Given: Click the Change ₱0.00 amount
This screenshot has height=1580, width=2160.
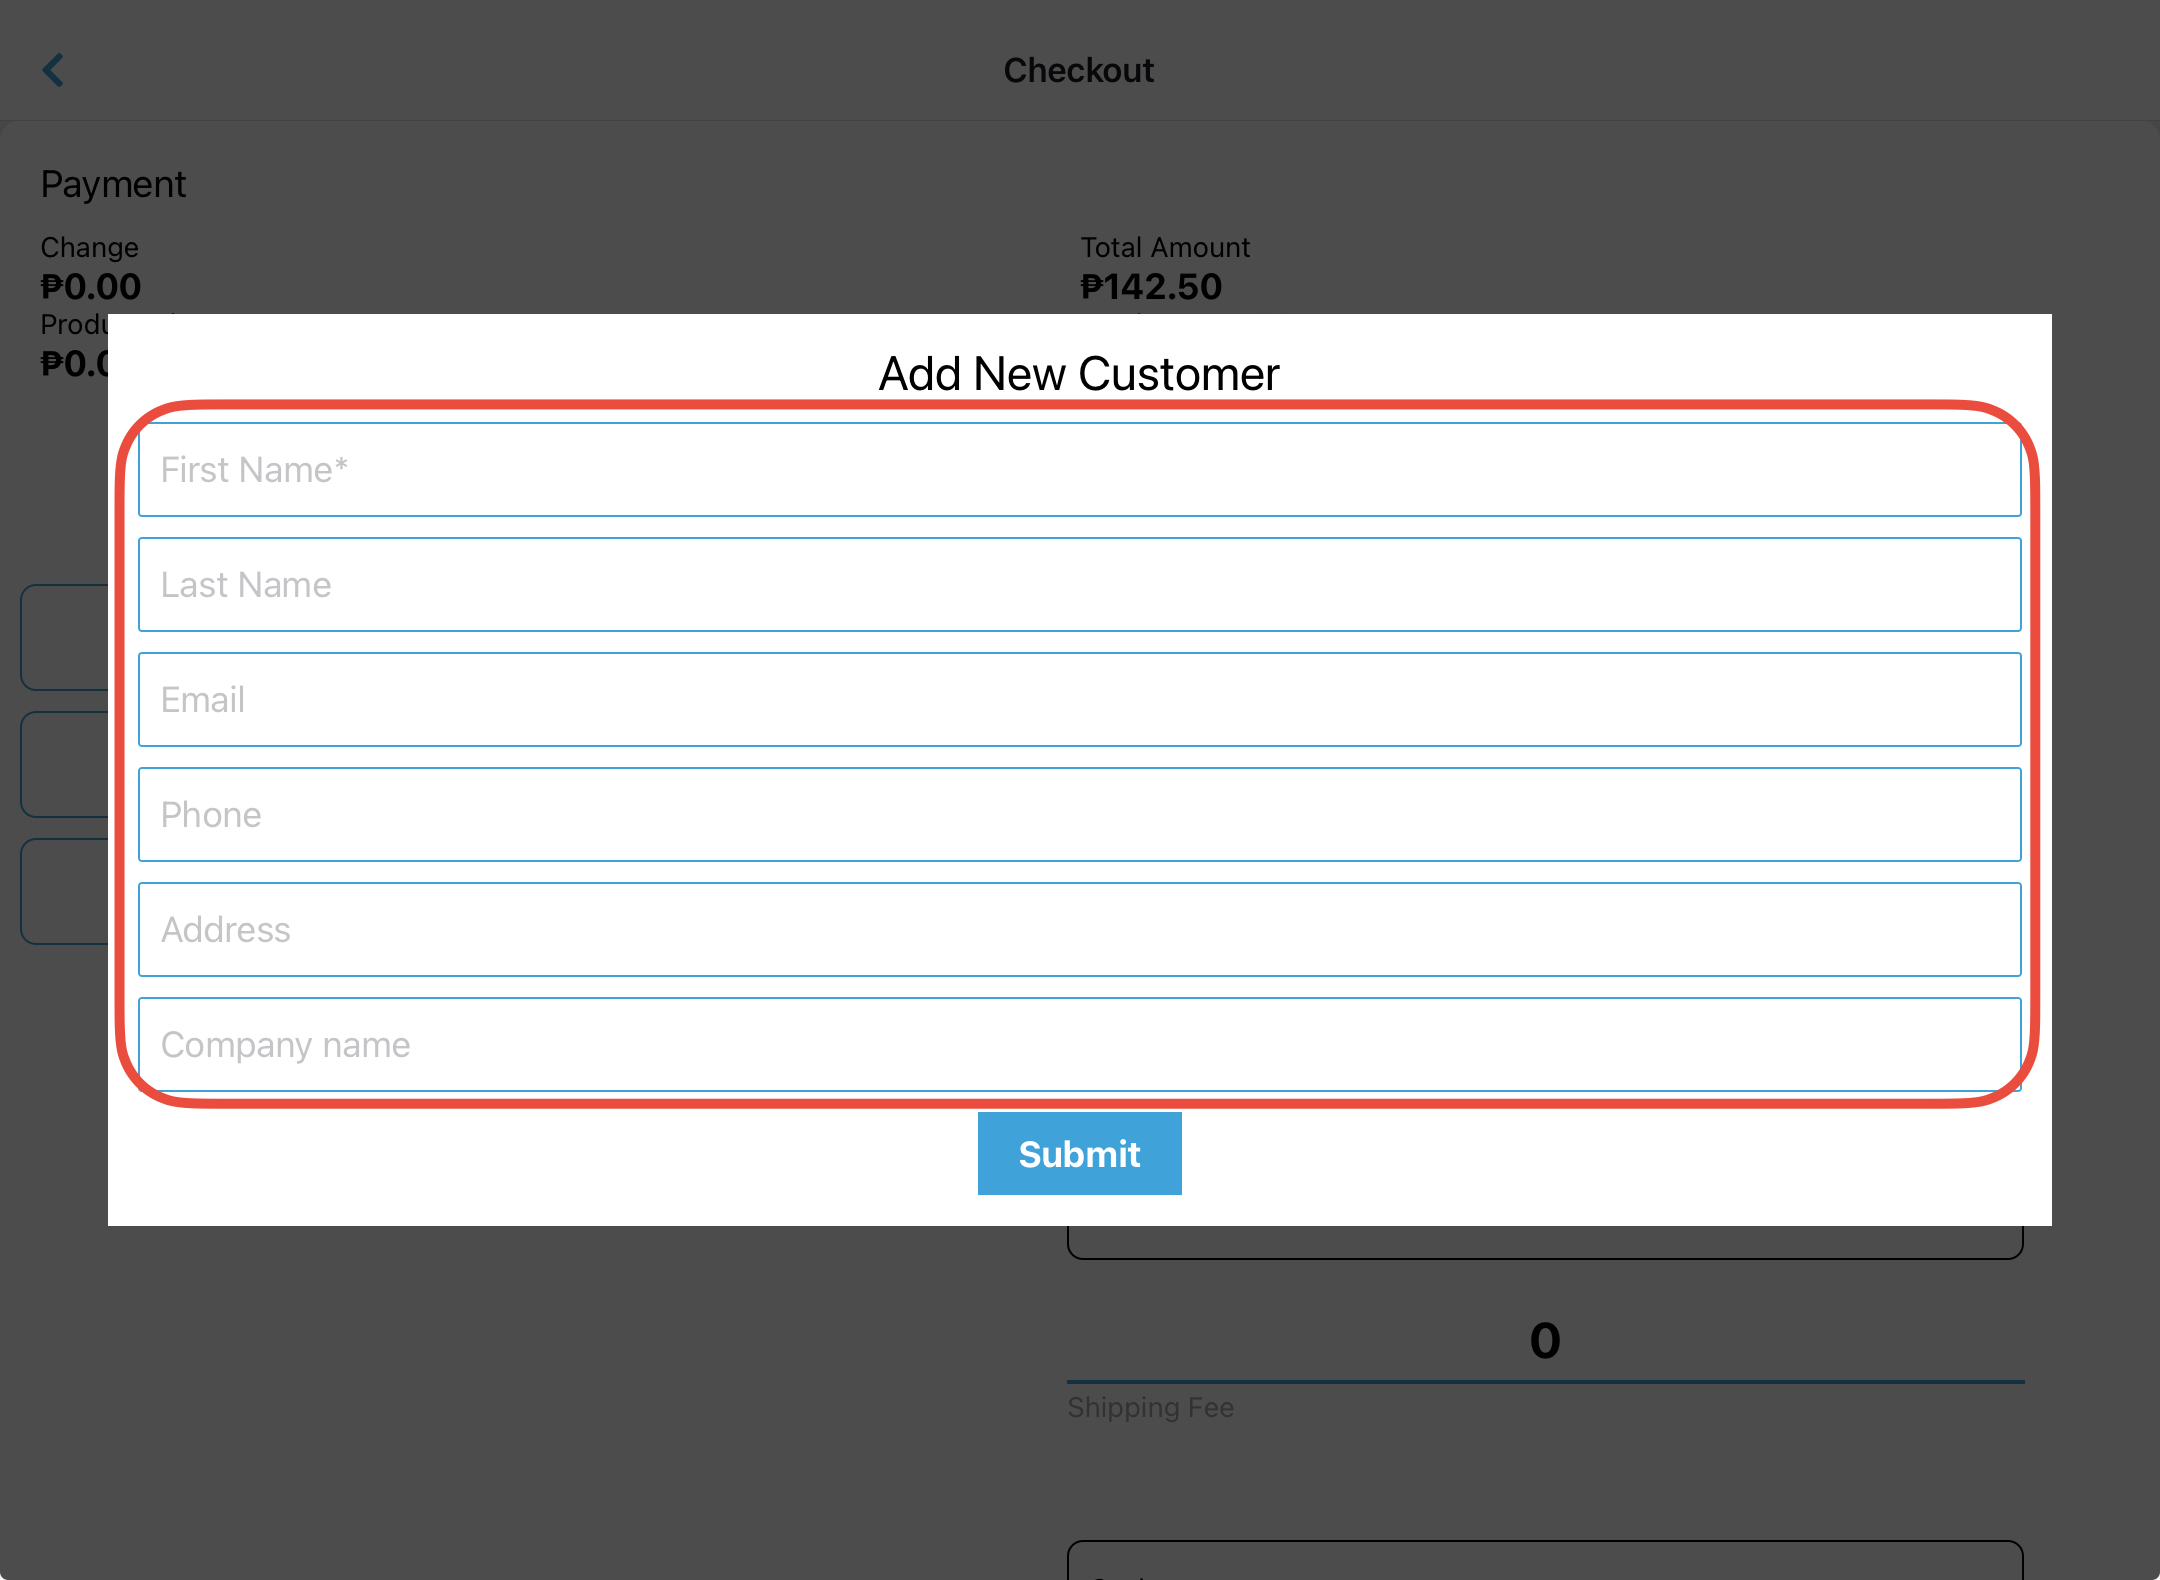Looking at the screenshot, I should tap(91, 288).
